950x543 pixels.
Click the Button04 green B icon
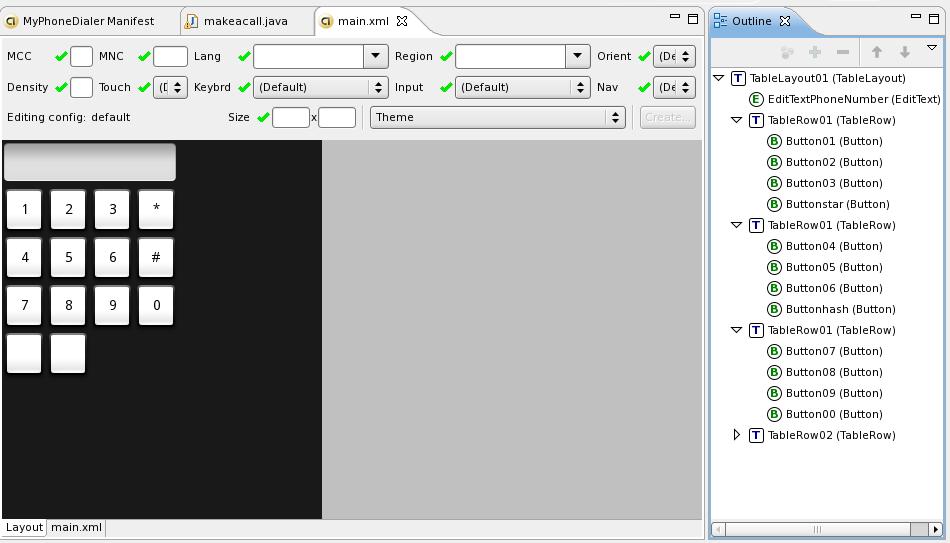774,246
